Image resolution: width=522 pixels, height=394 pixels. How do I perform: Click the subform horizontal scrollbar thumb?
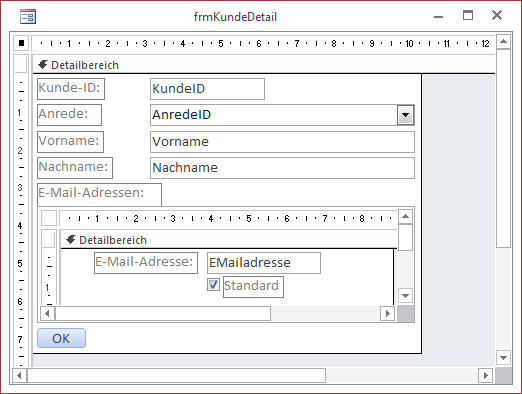pos(163,314)
